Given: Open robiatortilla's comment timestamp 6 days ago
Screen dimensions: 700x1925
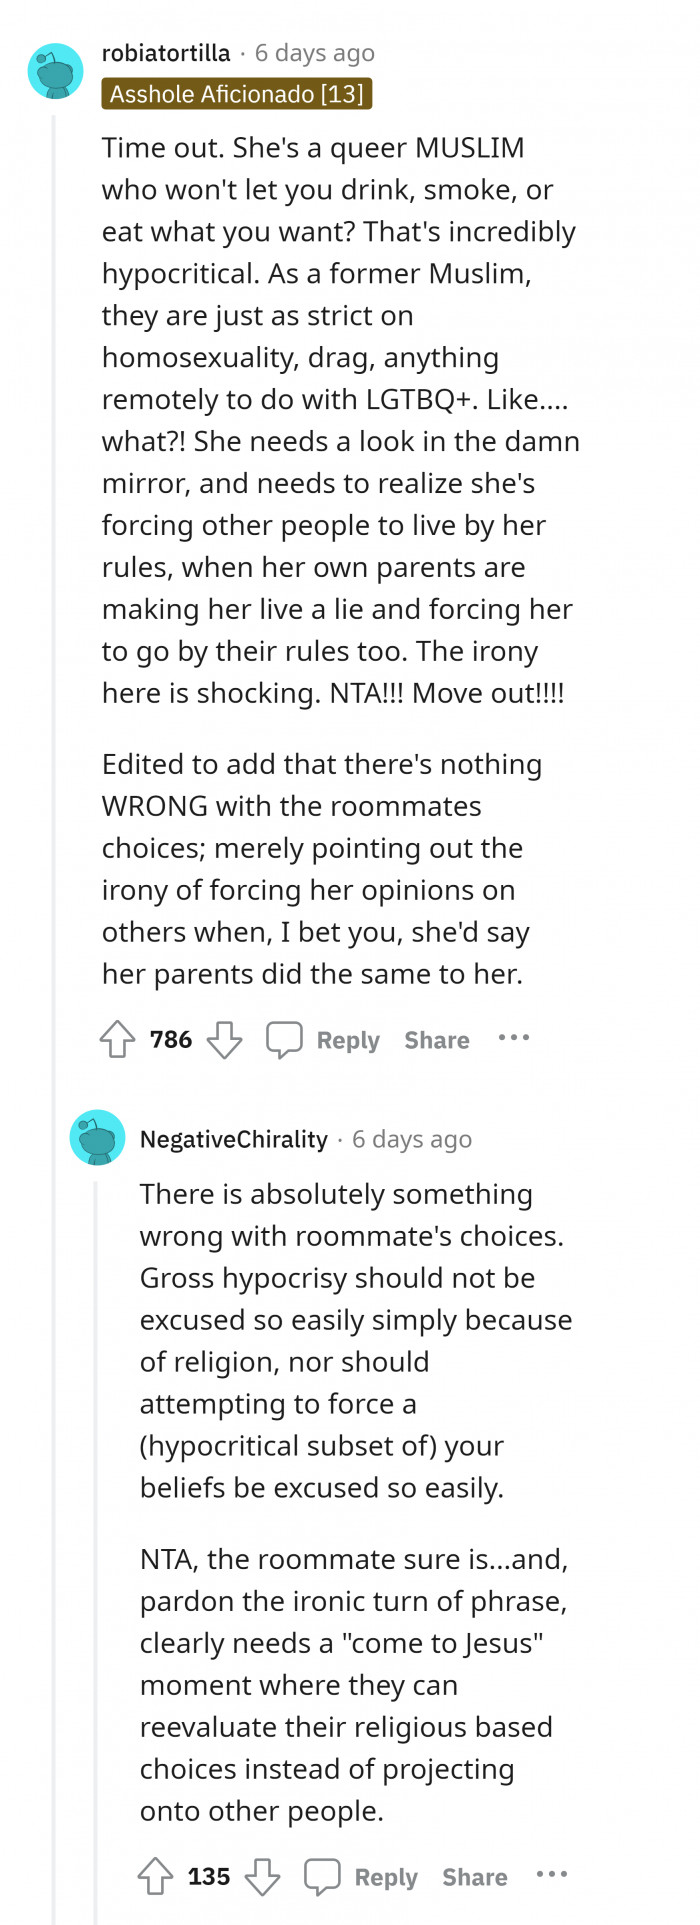Looking at the screenshot, I should tap(315, 53).
